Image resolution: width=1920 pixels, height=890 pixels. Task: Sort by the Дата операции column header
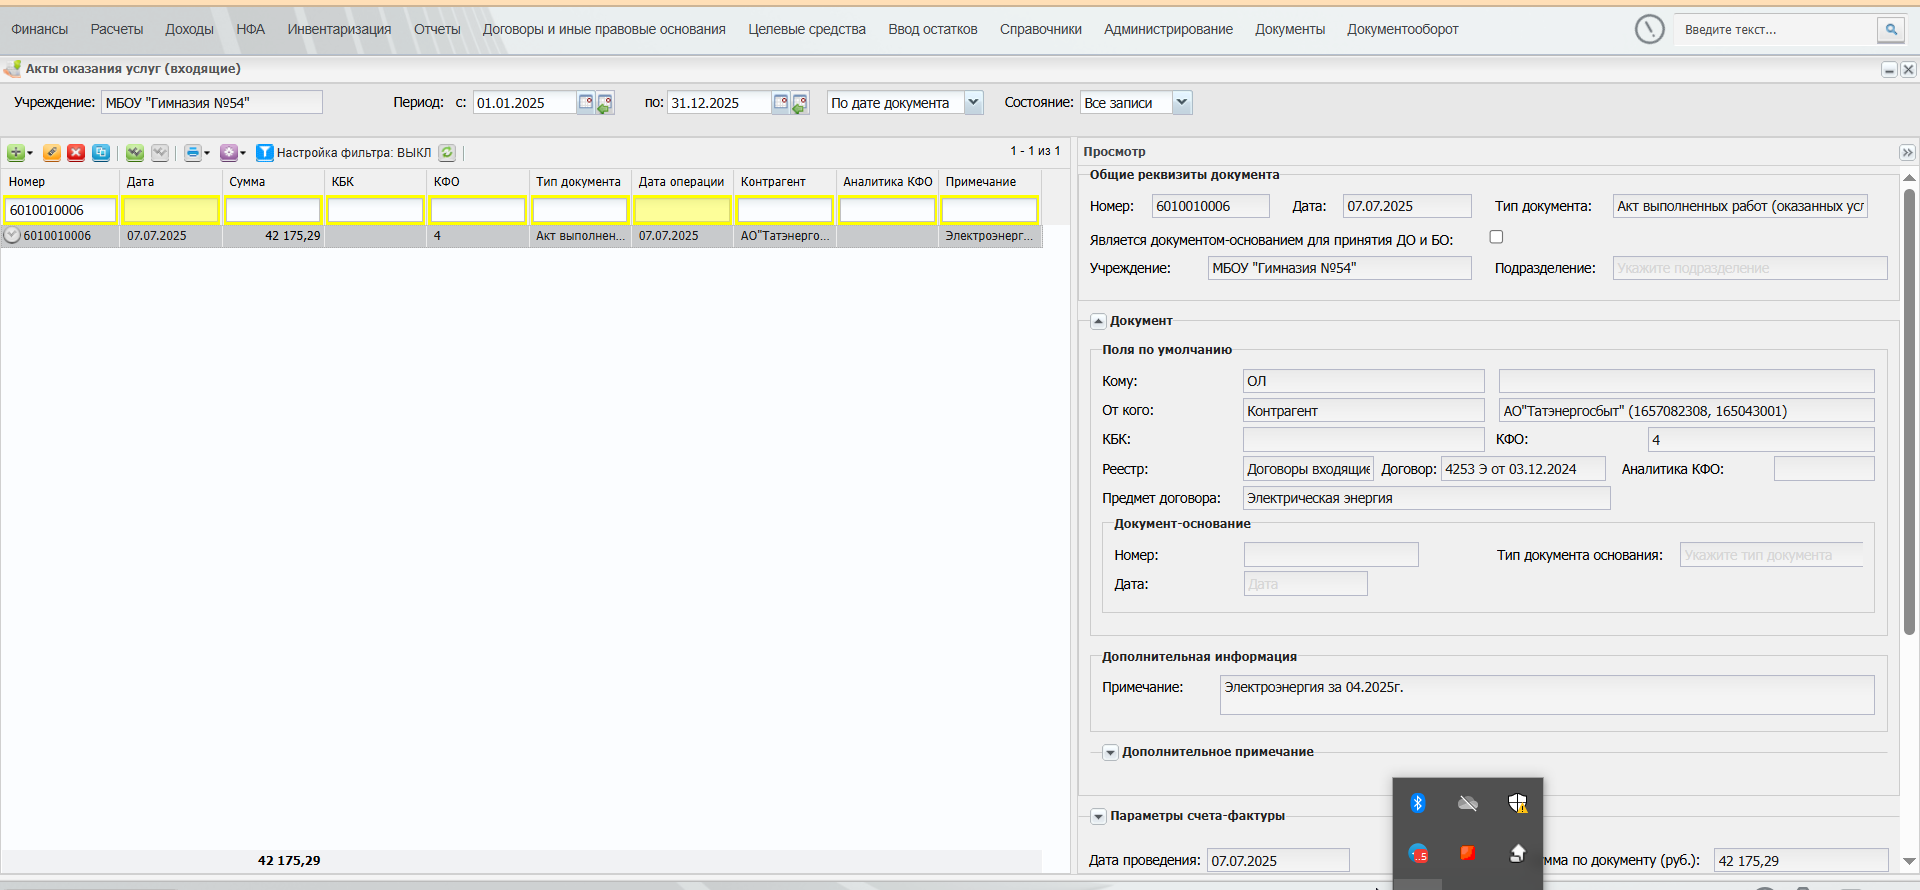click(x=682, y=182)
